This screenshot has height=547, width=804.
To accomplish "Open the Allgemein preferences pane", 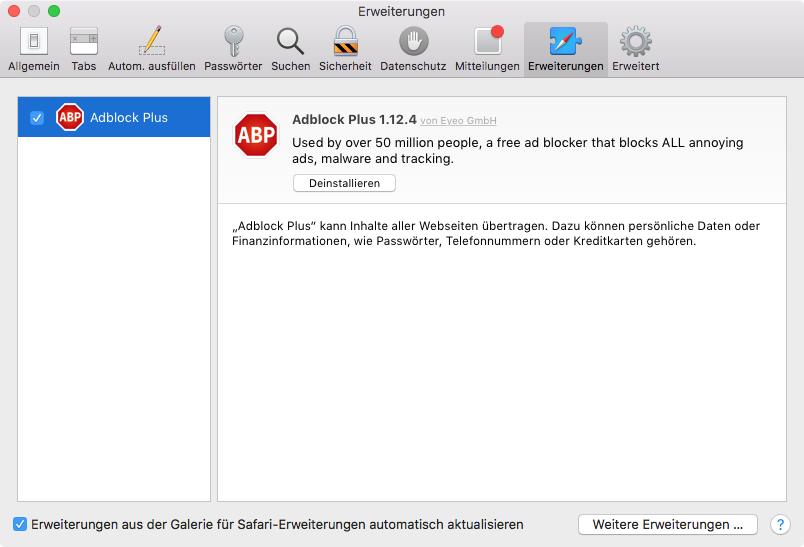I will (34, 49).
